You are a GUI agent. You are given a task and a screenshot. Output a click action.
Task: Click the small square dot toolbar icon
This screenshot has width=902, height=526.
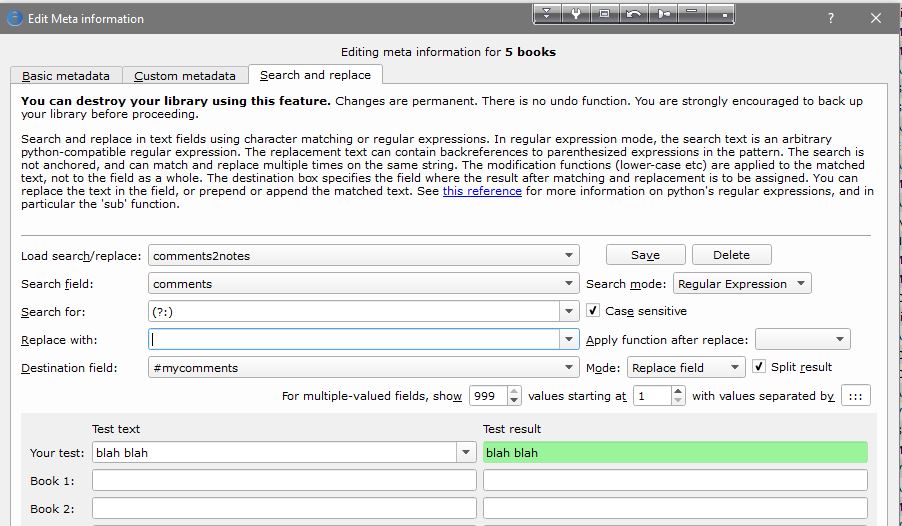pos(721,14)
